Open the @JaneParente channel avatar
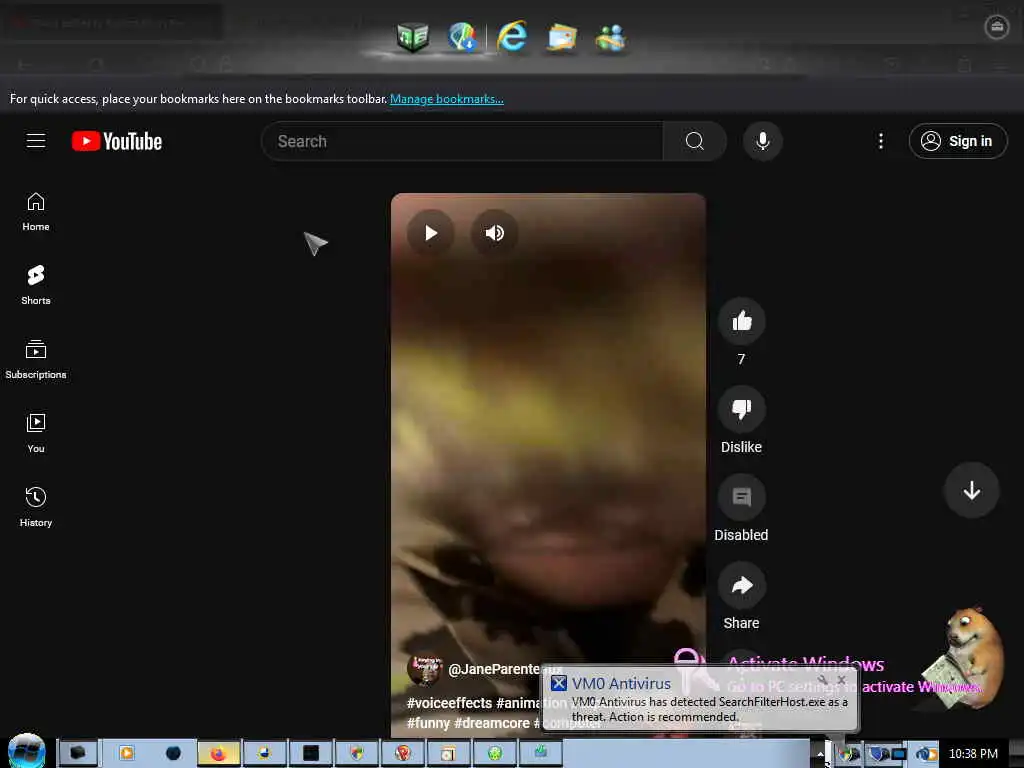The width and height of the screenshot is (1024, 768). coord(425,670)
